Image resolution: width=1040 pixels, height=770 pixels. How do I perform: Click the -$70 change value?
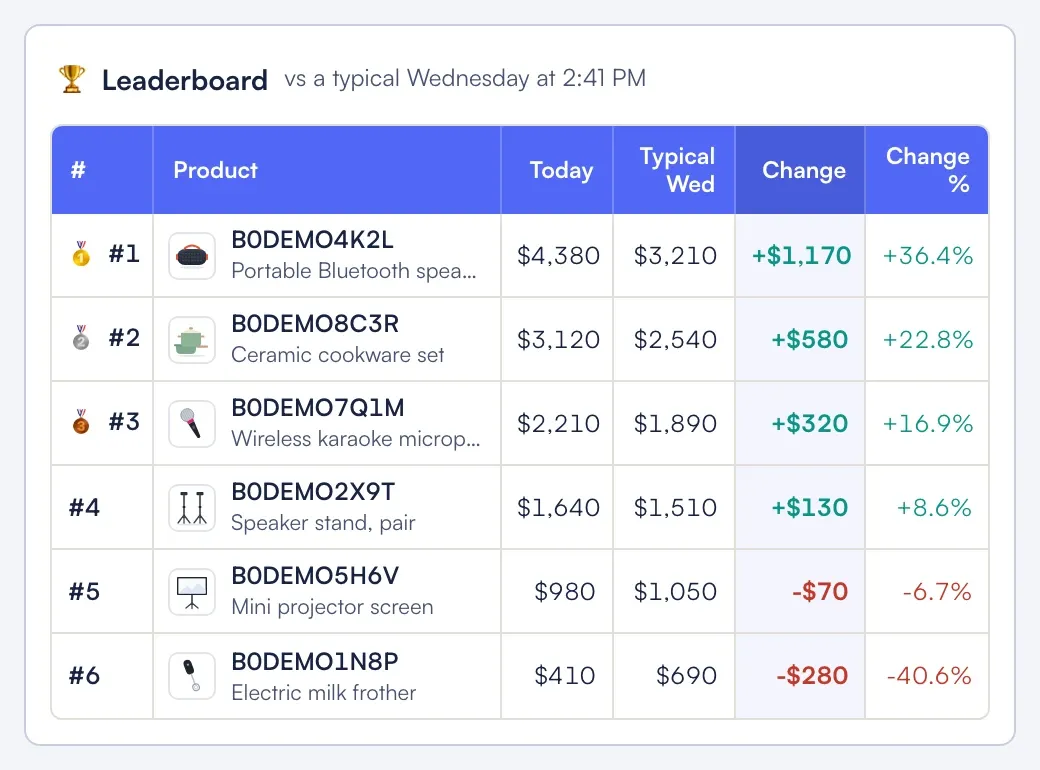[x=820, y=592]
